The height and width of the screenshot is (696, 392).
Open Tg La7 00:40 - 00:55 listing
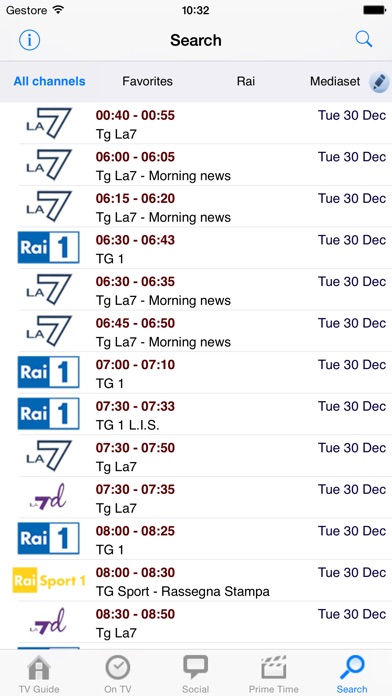click(x=196, y=123)
